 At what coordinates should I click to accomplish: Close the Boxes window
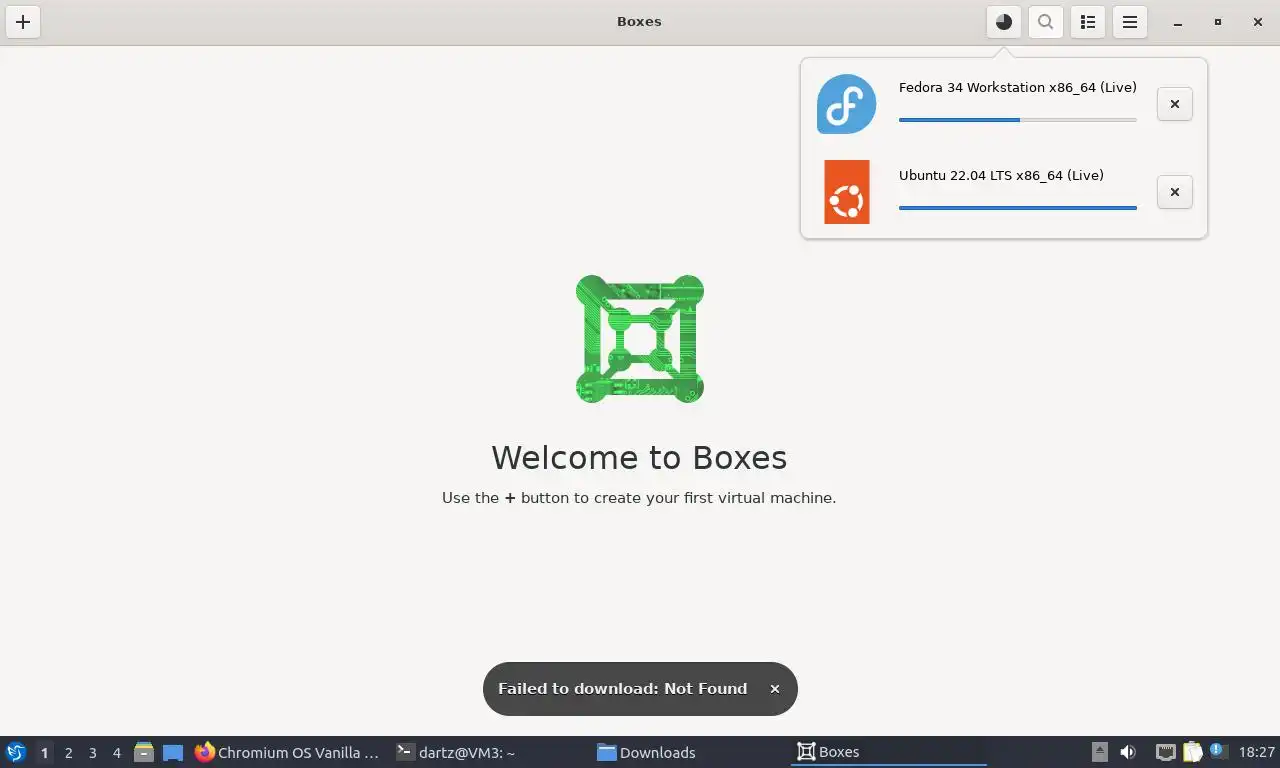[1258, 22]
